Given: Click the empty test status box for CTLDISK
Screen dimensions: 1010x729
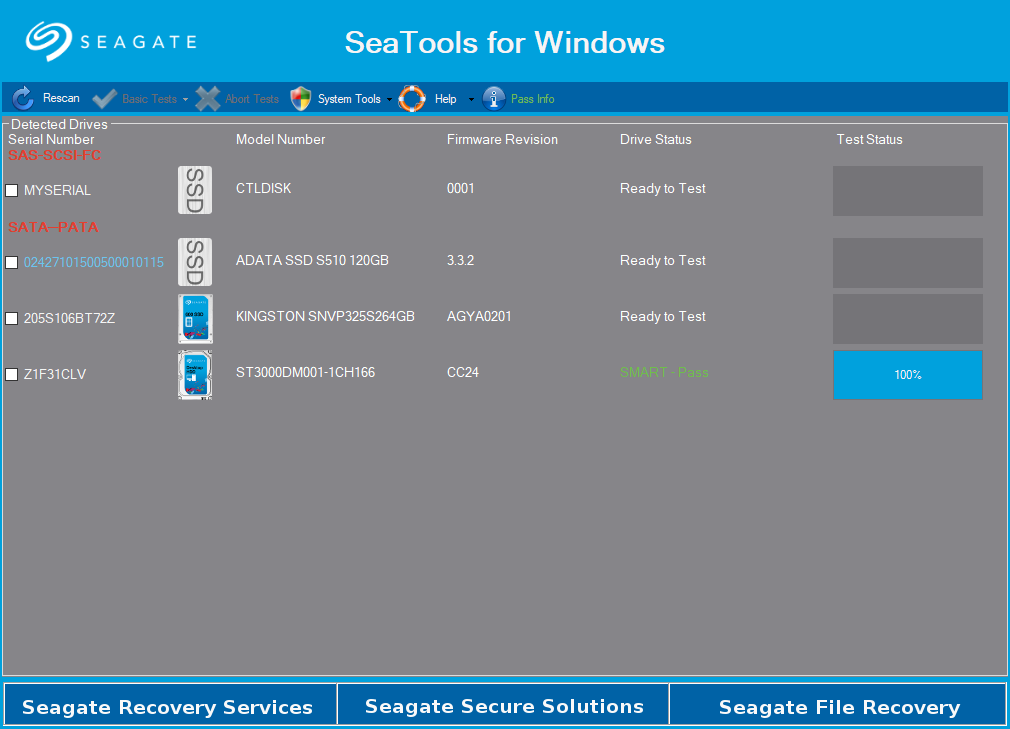Looking at the screenshot, I should click(908, 191).
